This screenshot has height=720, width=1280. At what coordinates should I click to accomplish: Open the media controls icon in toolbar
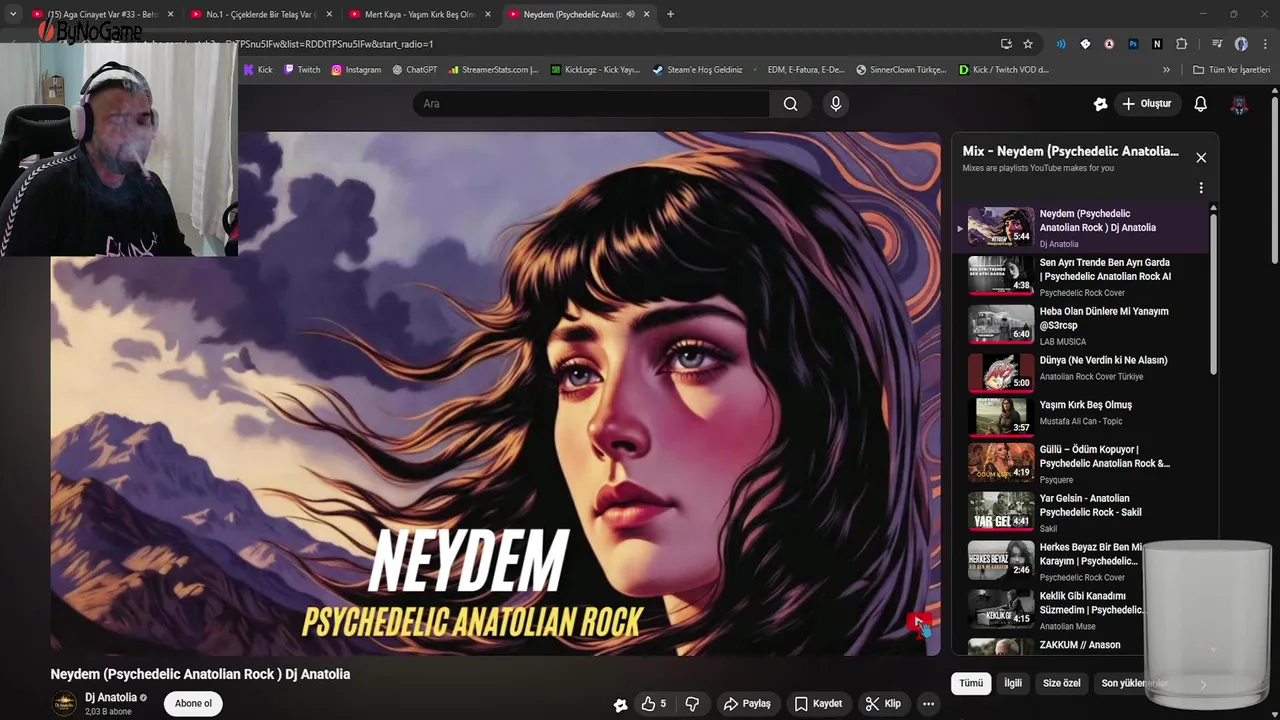tap(1217, 44)
